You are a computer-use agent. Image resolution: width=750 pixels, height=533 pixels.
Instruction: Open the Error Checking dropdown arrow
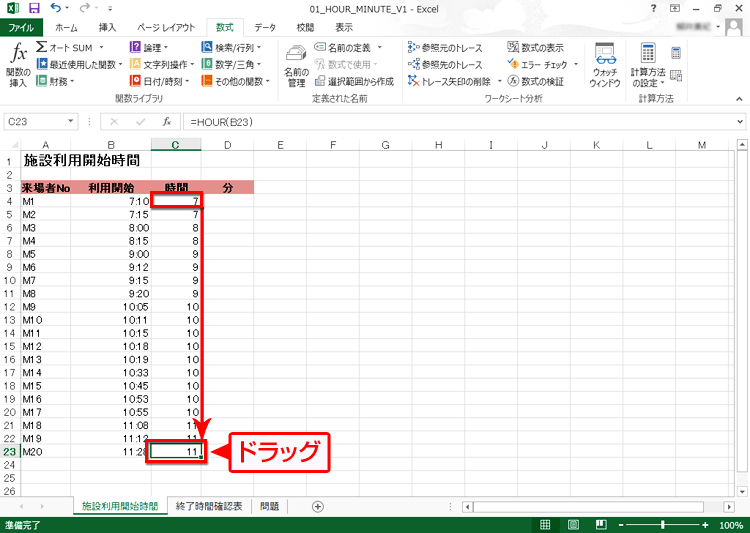(x=576, y=64)
